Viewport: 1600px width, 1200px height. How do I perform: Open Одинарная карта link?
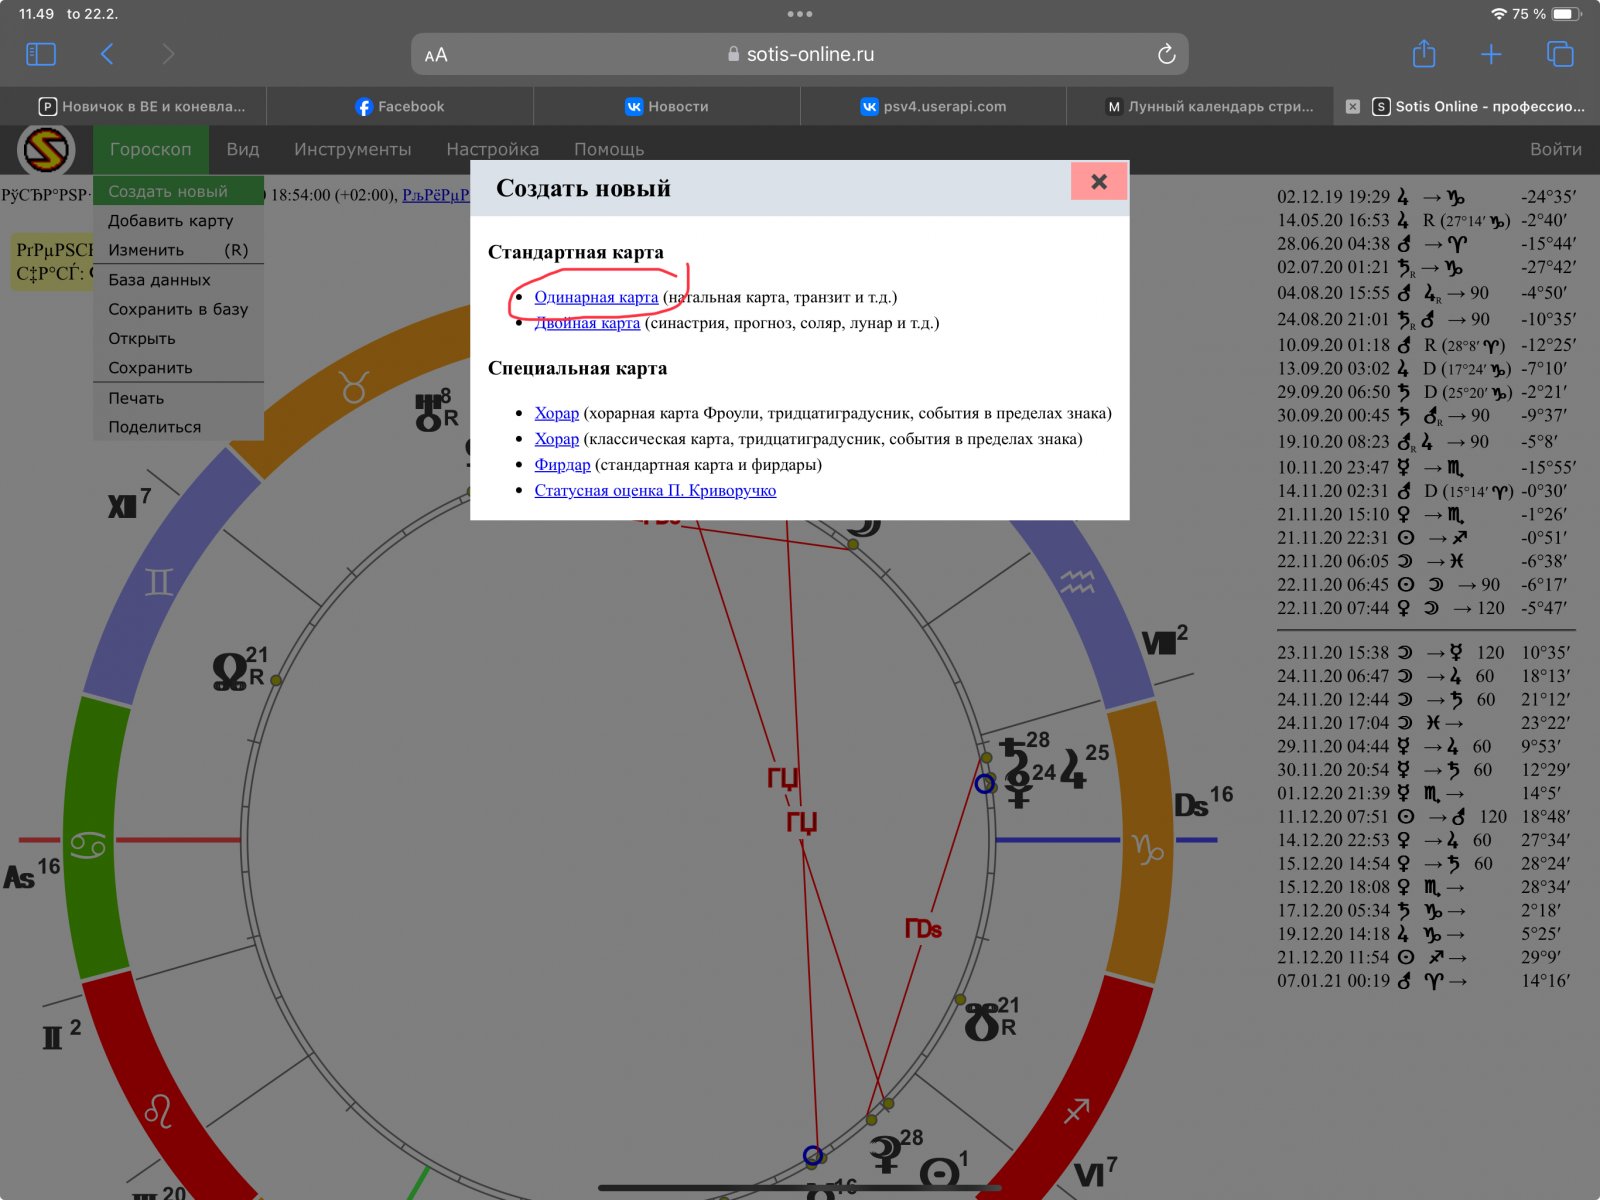point(596,297)
